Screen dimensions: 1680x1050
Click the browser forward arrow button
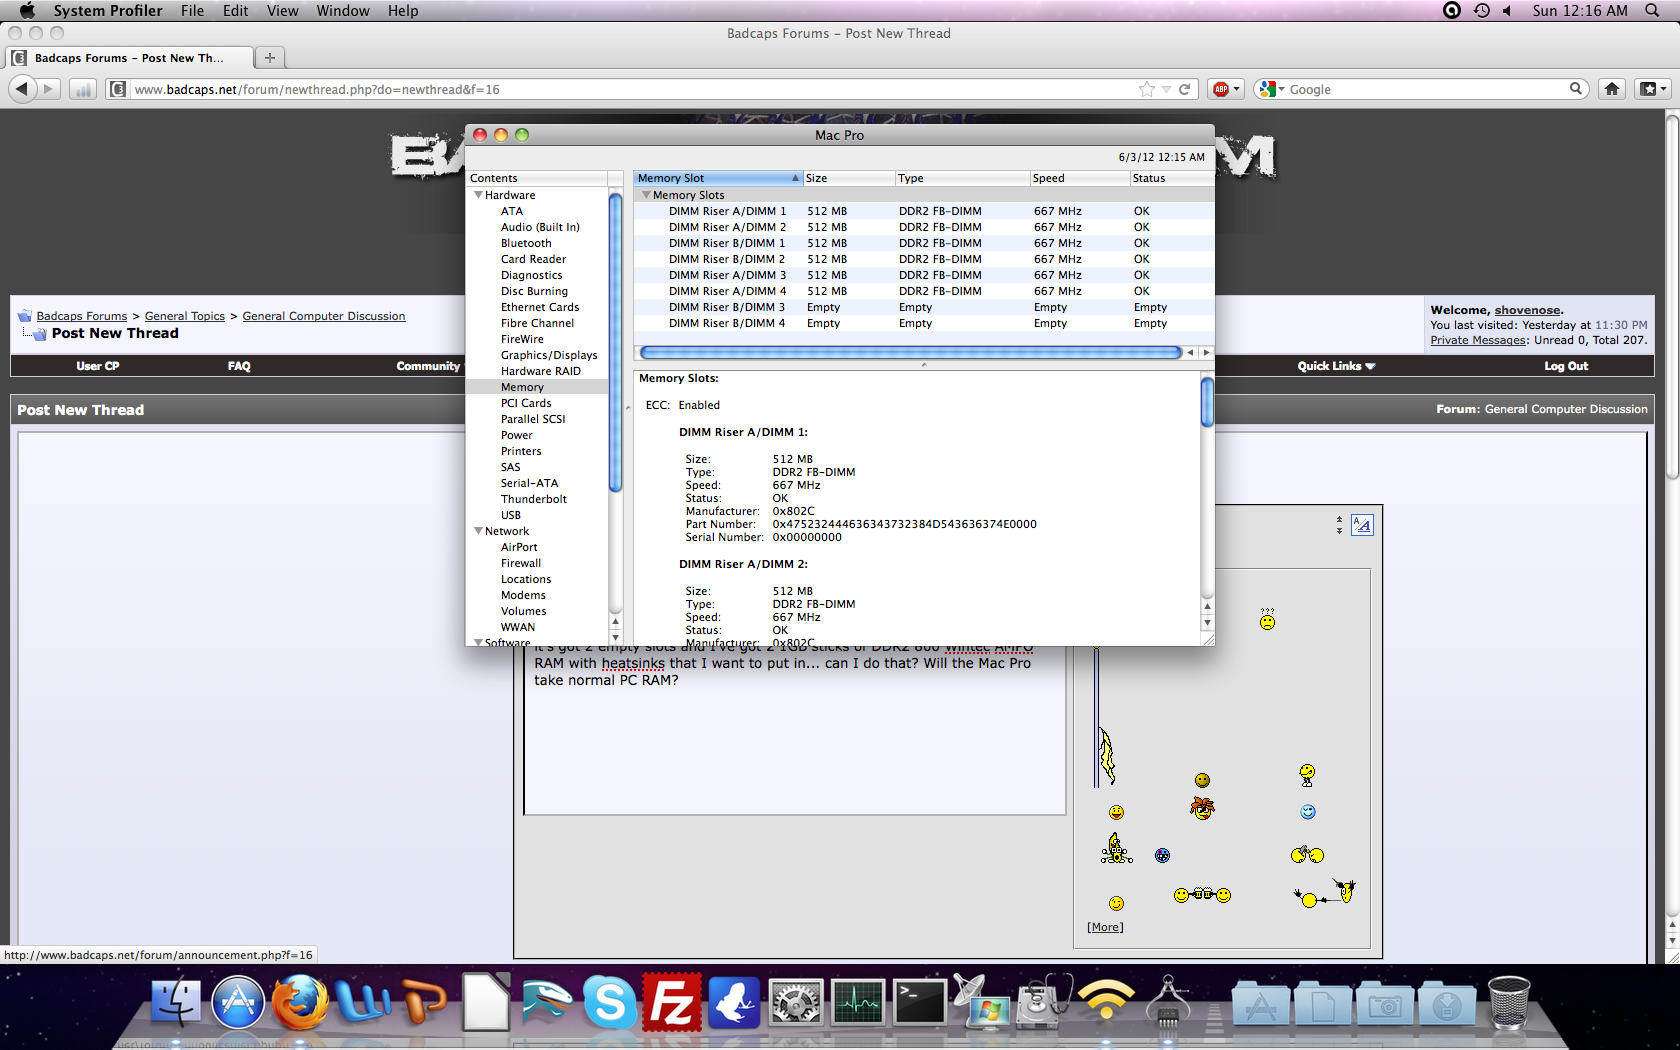pos(48,89)
